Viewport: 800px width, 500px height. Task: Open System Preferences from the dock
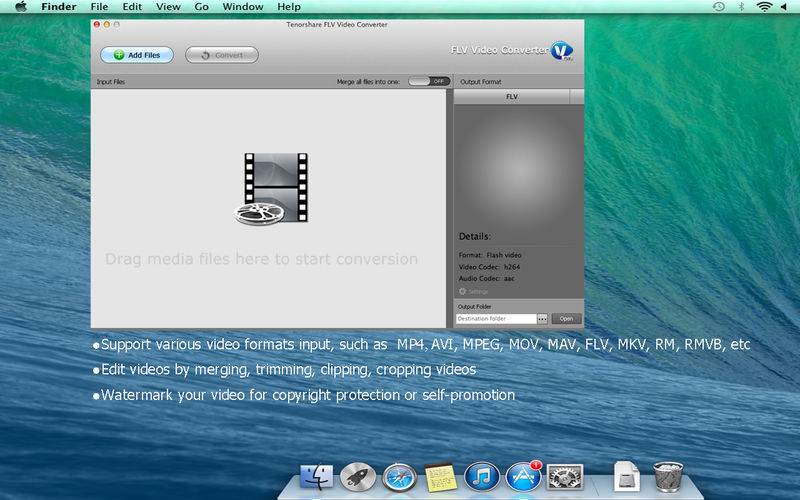click(x=565, y=477)
